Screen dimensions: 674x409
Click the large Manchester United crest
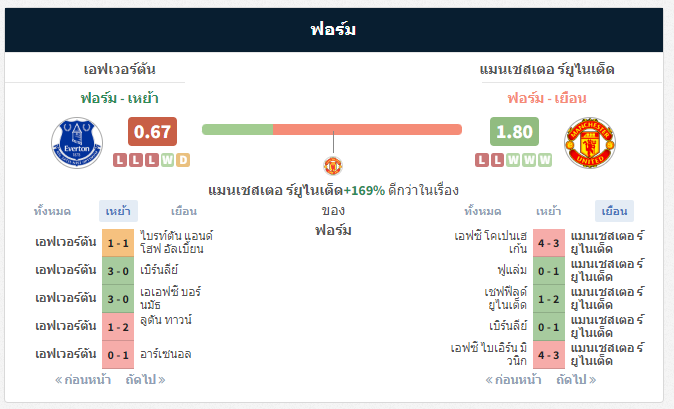point(590,143)
